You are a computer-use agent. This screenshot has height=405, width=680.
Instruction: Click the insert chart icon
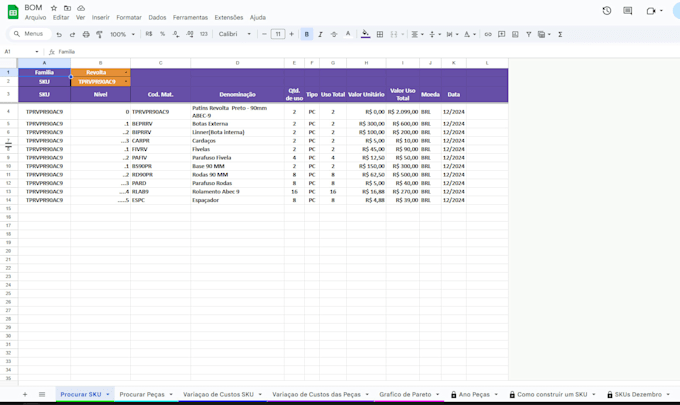pyautogui.click(x=515, y=34)
